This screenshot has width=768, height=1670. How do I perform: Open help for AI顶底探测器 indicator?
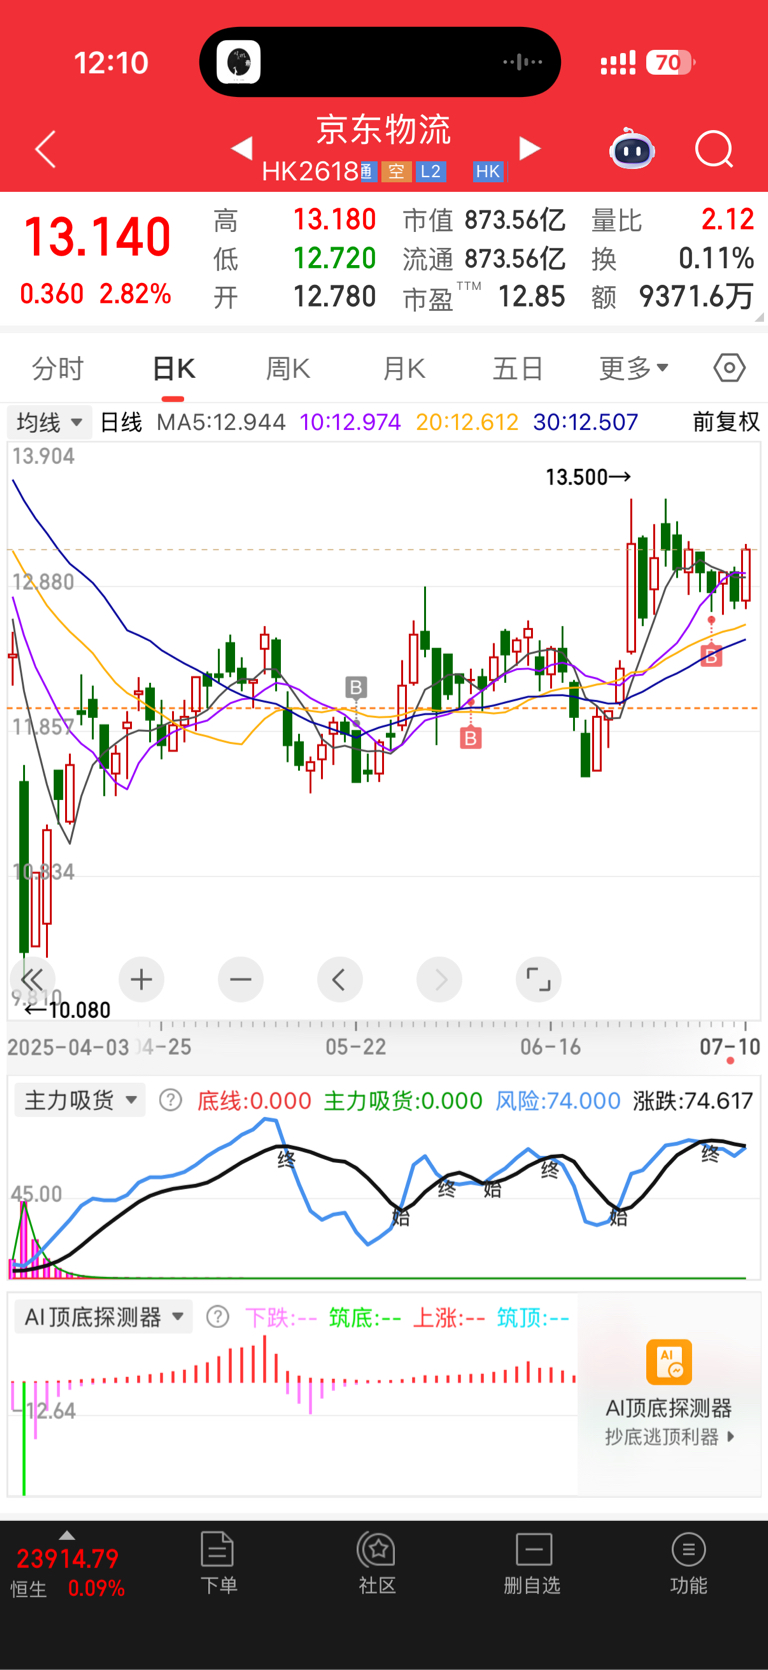[x=217, y=1317]
